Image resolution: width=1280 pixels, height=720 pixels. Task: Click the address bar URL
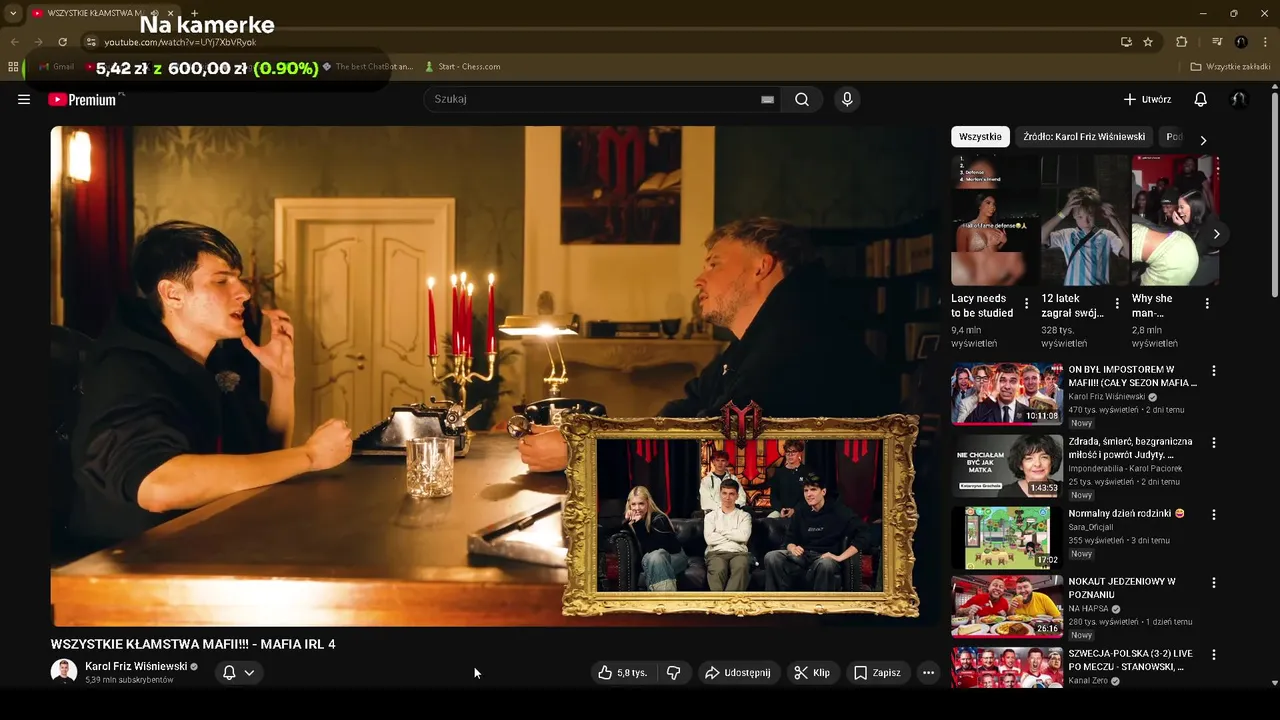[180, 42]
